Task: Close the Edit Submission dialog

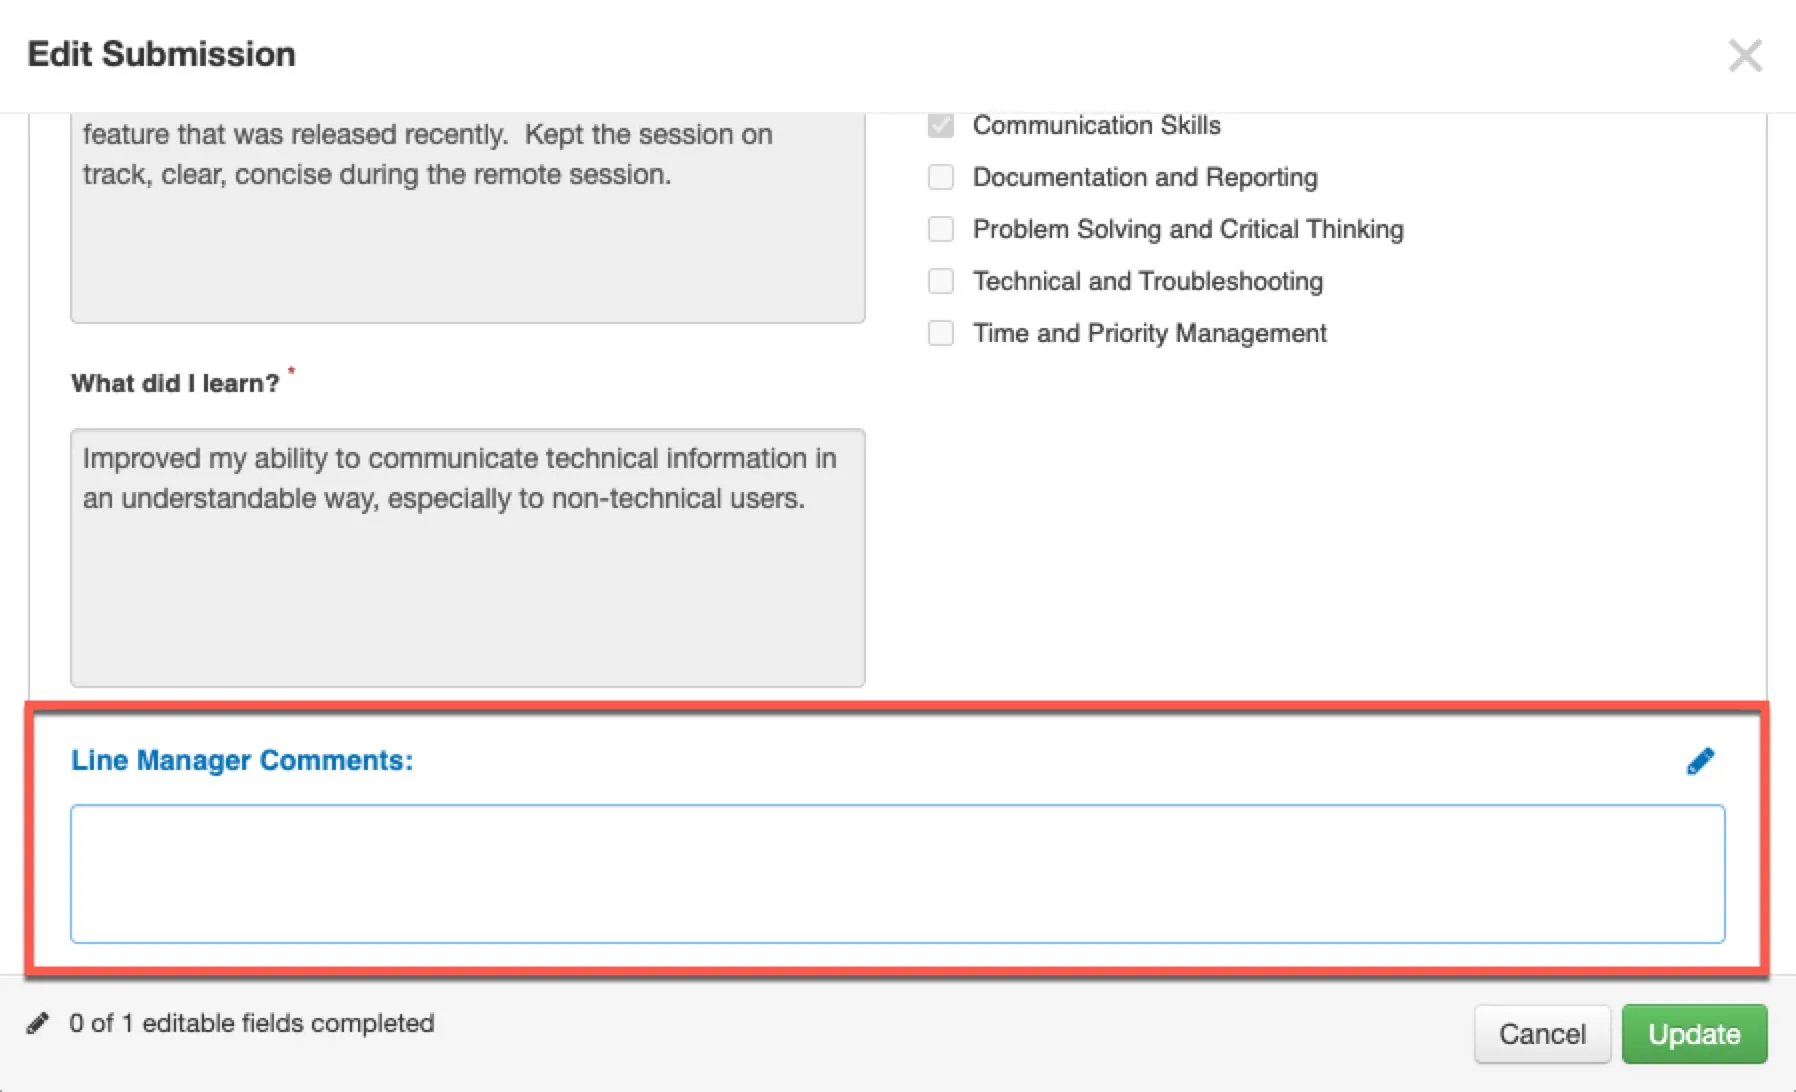Action: pos(1745,55)
